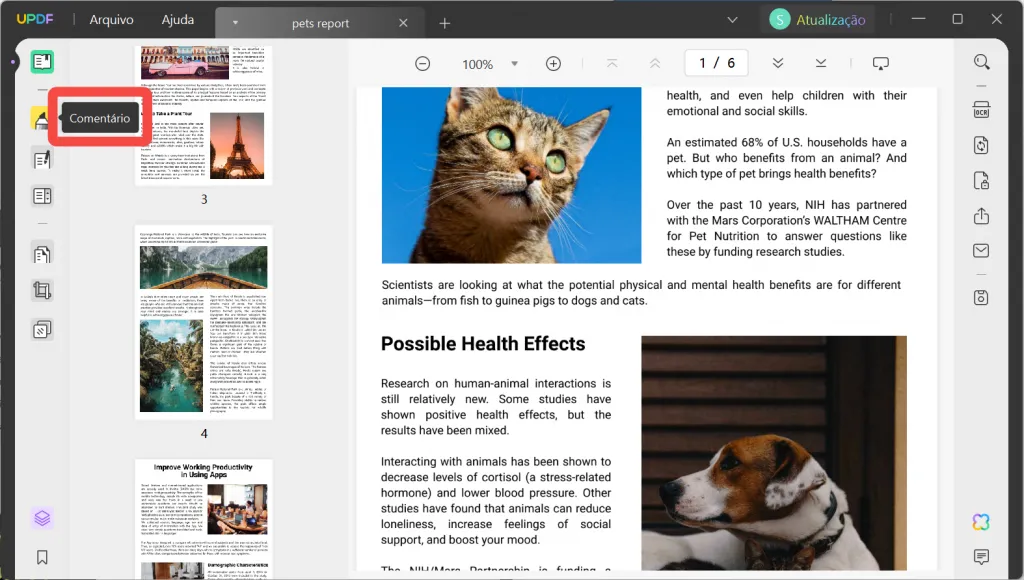Screen dimensions: 1024x580
Task: Go to the previous page arrow
Action: 655,63
